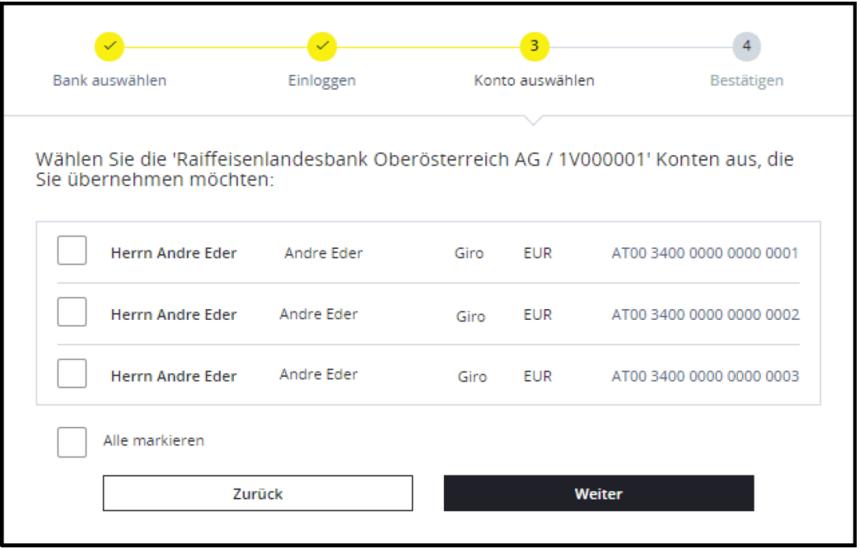This screenshot has height=549, width=860.
Task: Click step 3 circle Konto auswählen
Action: (x=534, y=46)
